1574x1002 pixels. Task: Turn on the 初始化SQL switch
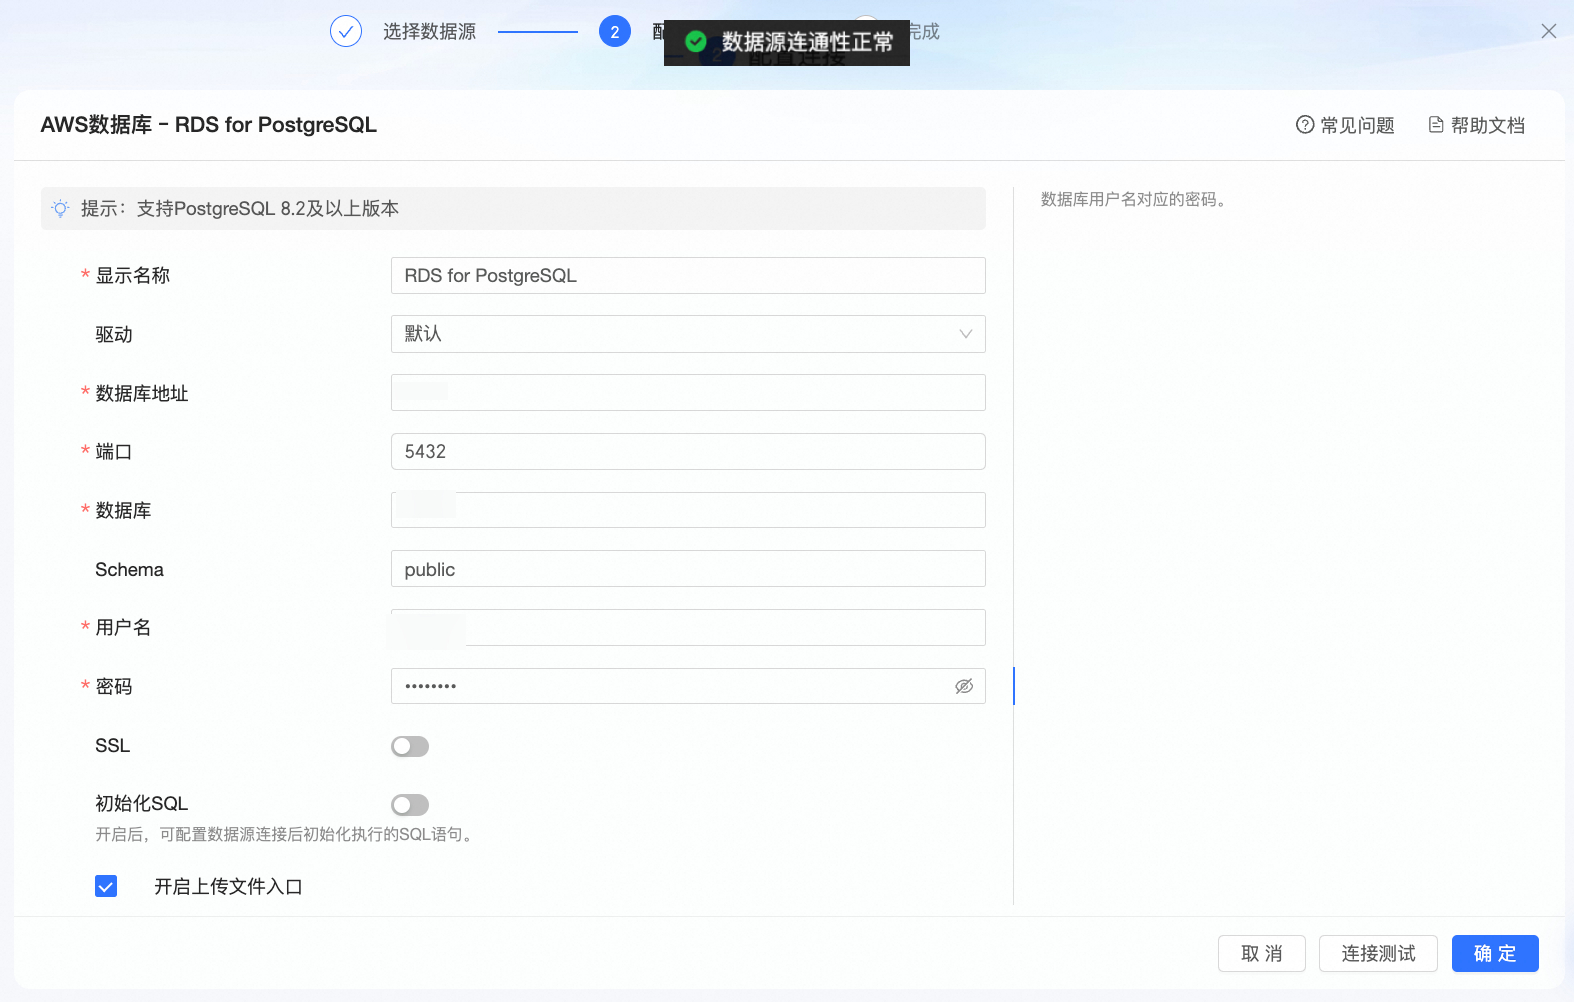pos(410,805)
